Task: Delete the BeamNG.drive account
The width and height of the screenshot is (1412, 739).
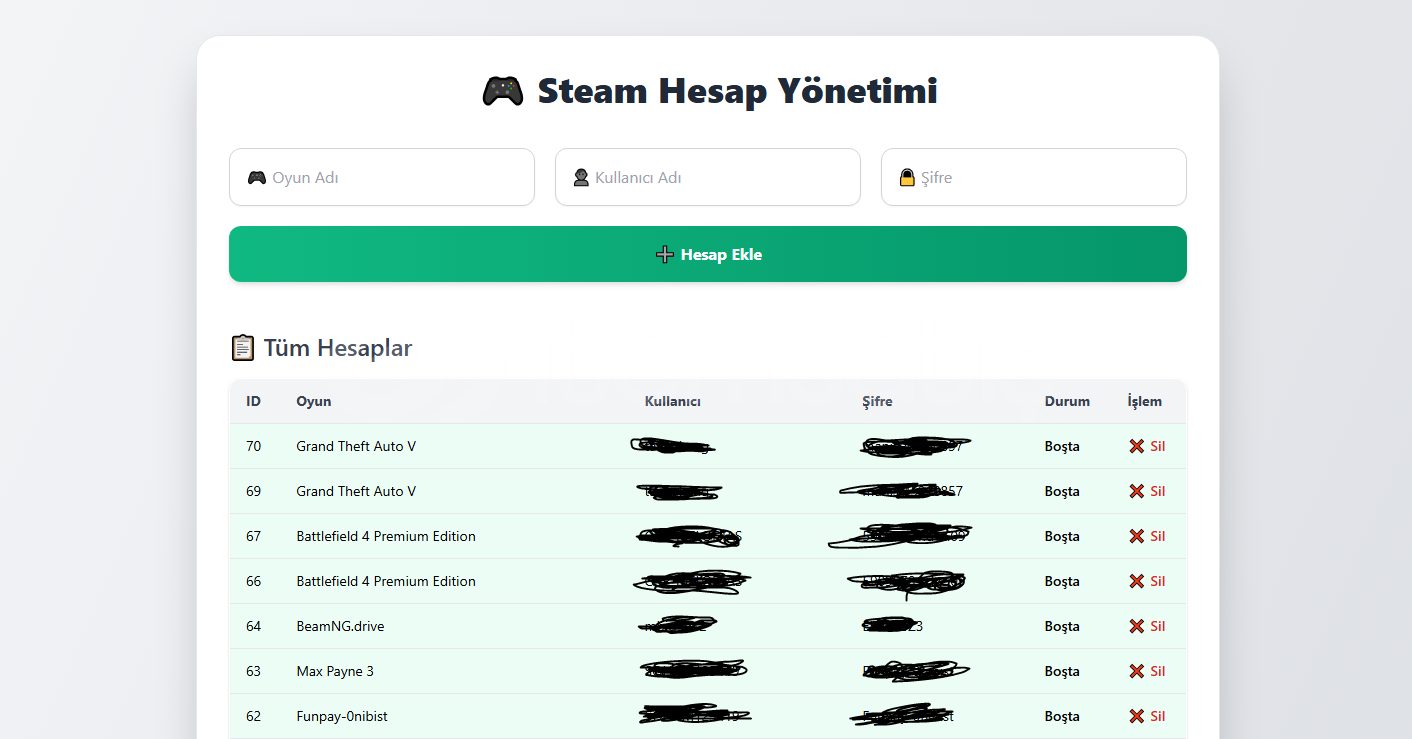Action: [1147, 626]
